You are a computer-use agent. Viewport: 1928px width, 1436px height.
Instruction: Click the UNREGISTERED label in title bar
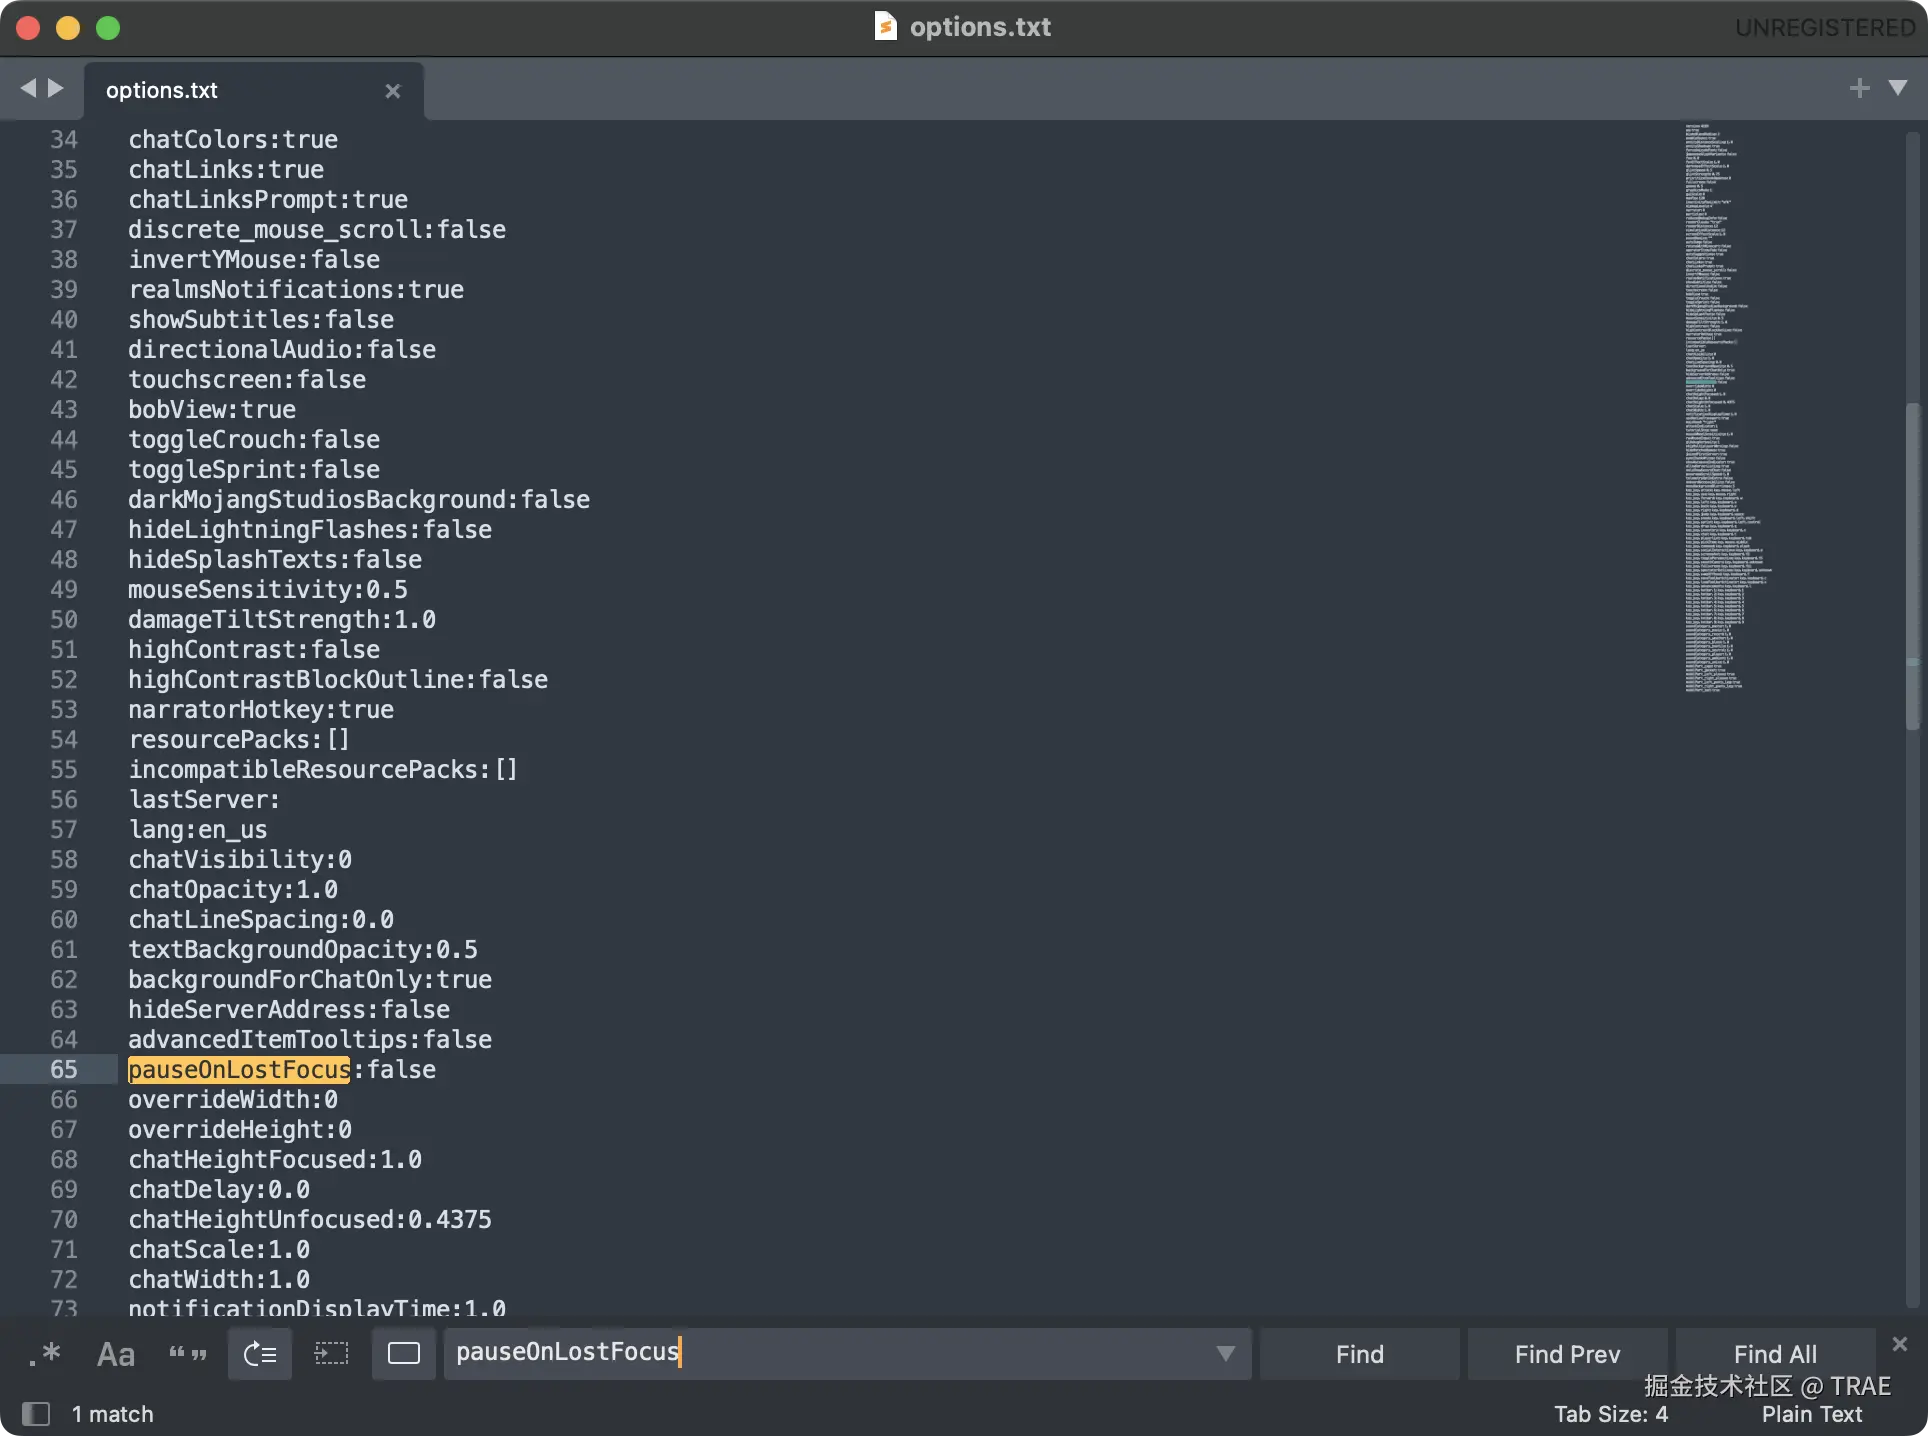tap(1824, 27)
